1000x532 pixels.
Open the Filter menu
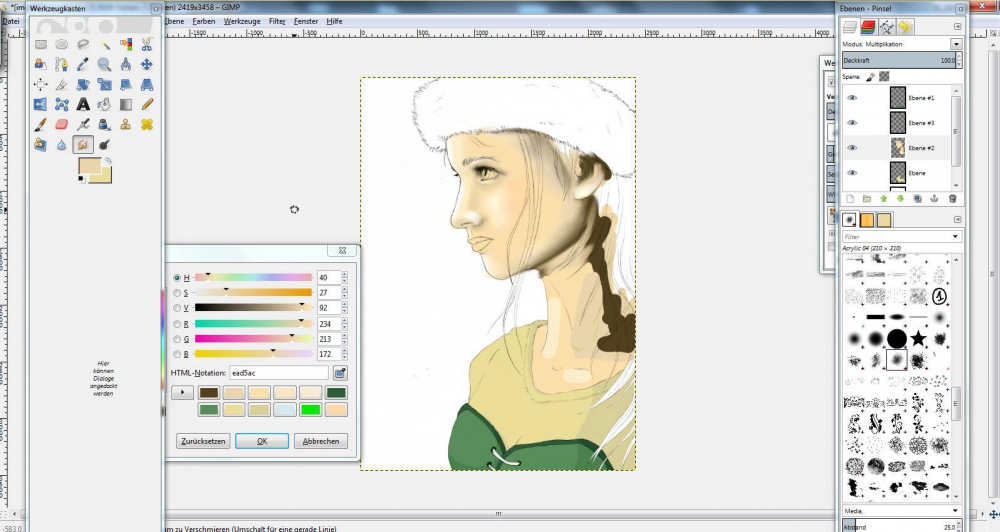277,21
